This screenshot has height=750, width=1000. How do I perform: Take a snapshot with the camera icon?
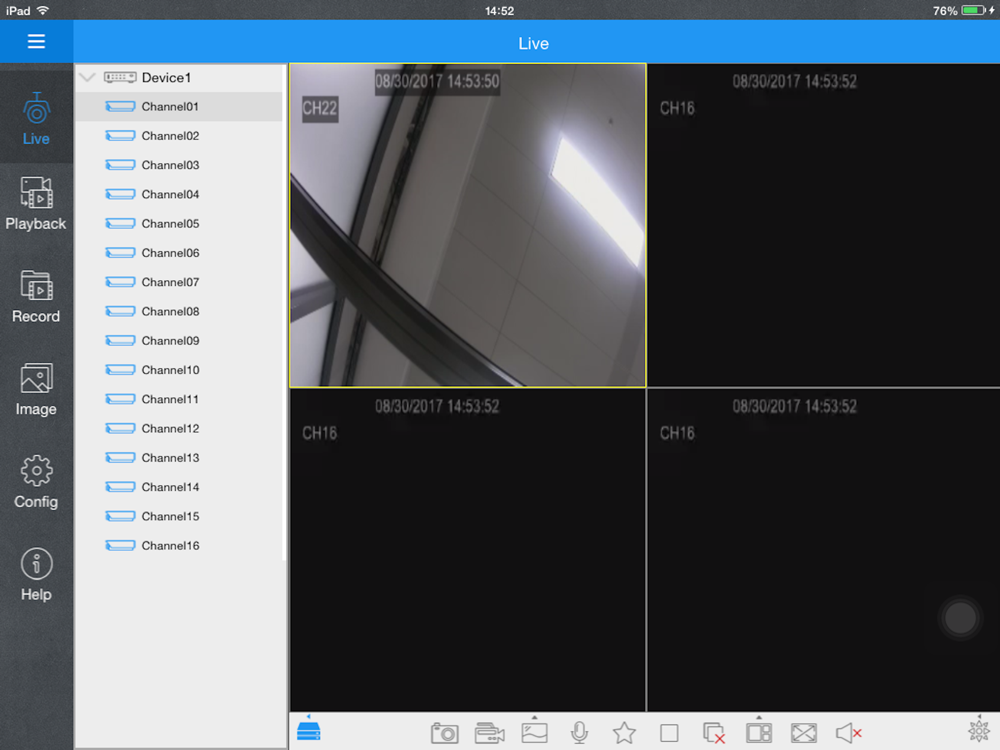point(445,733)
